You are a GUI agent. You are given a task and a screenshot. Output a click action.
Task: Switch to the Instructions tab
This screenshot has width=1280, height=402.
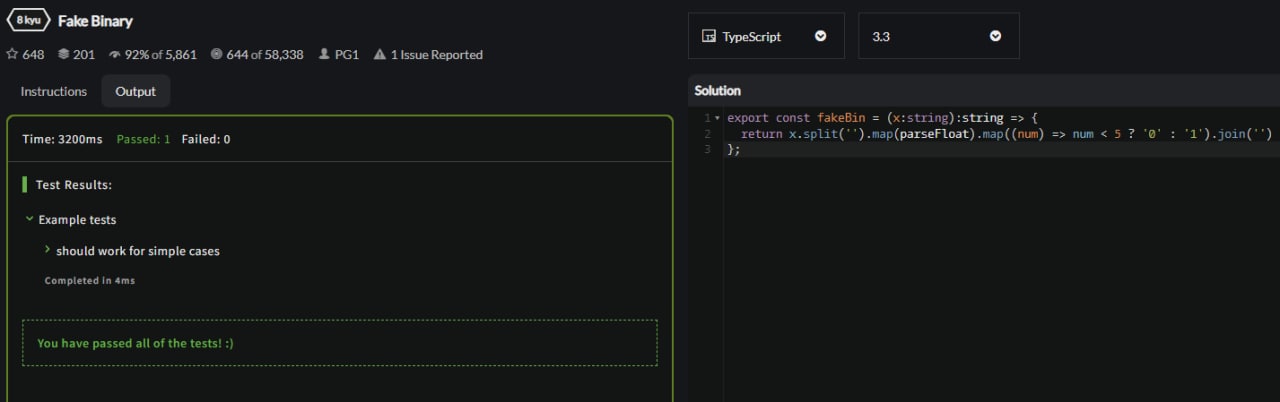point(54,91)
